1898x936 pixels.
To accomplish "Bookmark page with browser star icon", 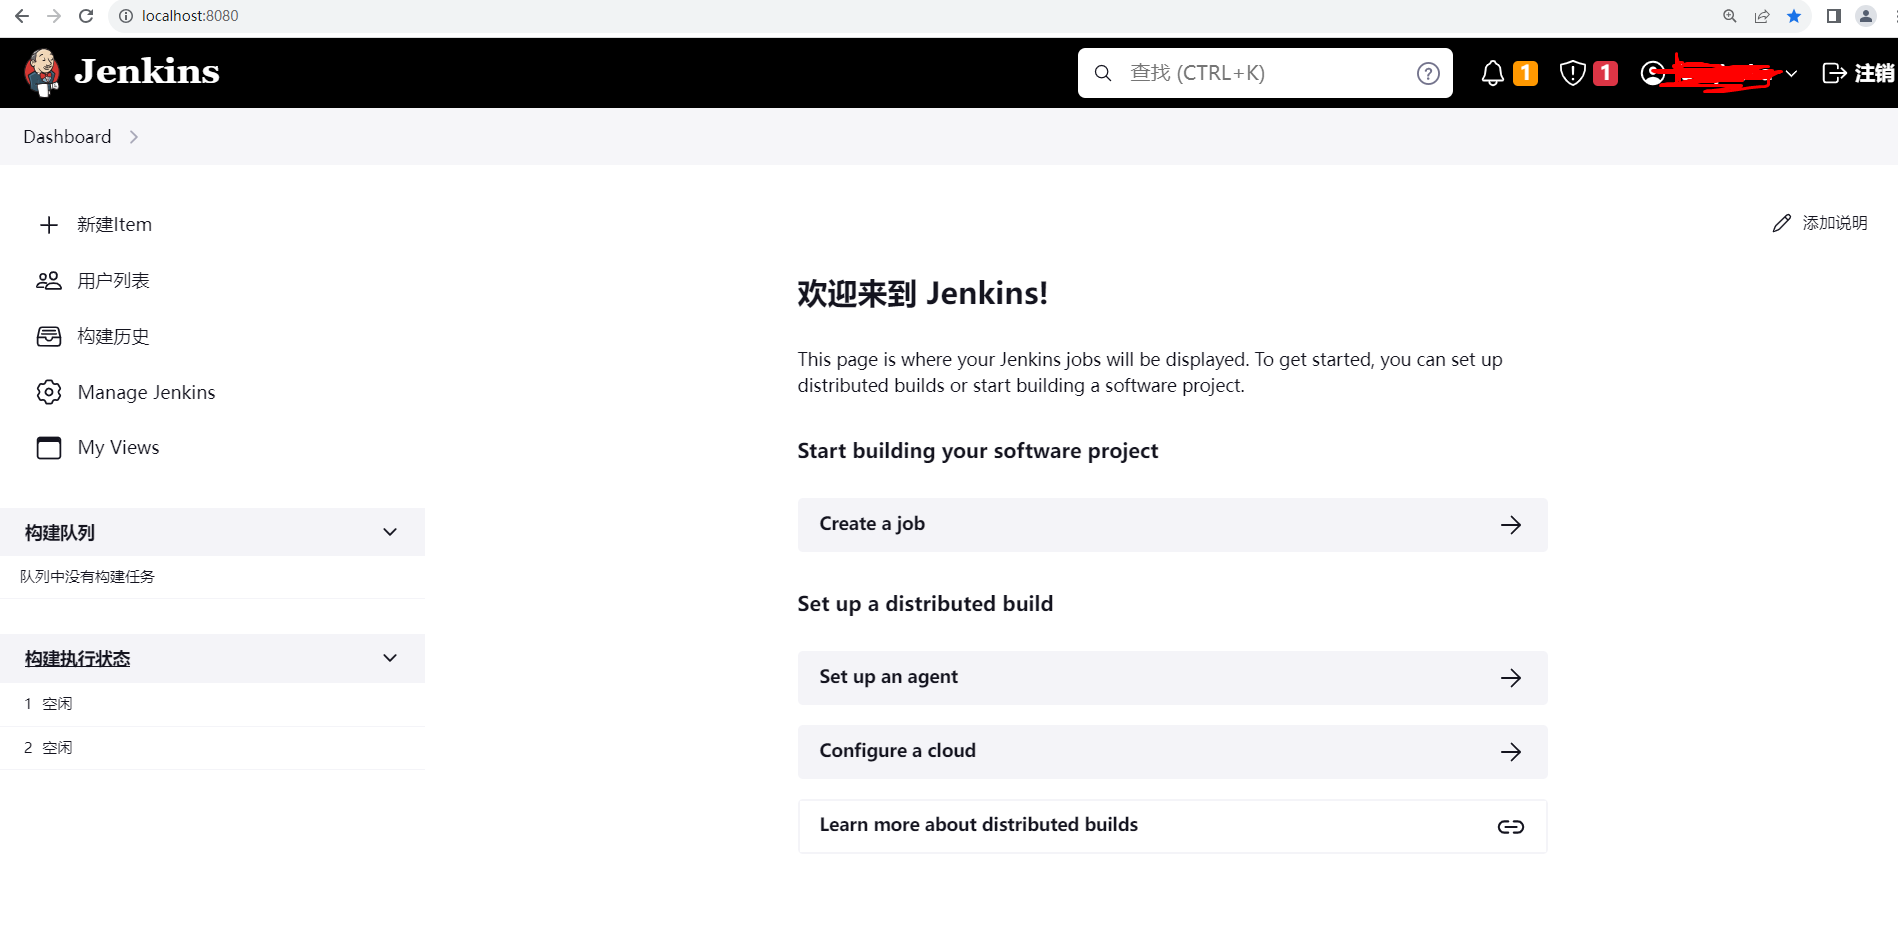I will pos(1794,16).
